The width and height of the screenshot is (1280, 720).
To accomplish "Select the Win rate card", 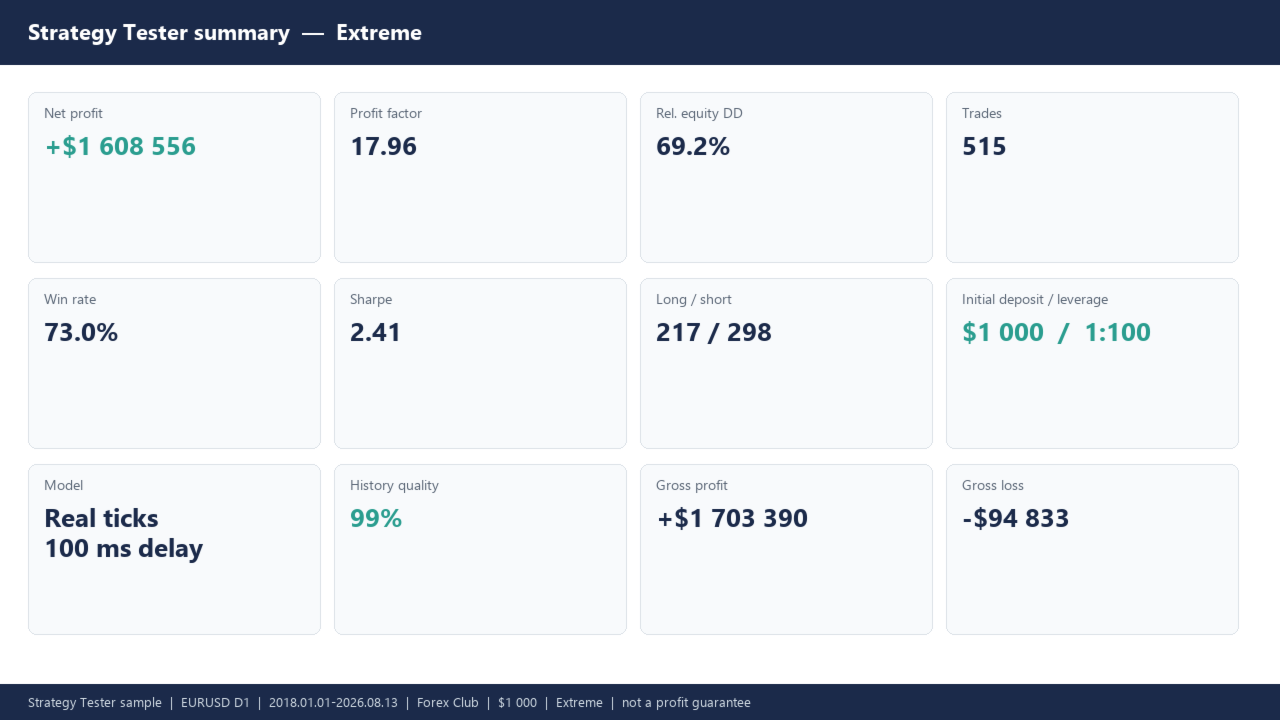I will tap(174, 363).
